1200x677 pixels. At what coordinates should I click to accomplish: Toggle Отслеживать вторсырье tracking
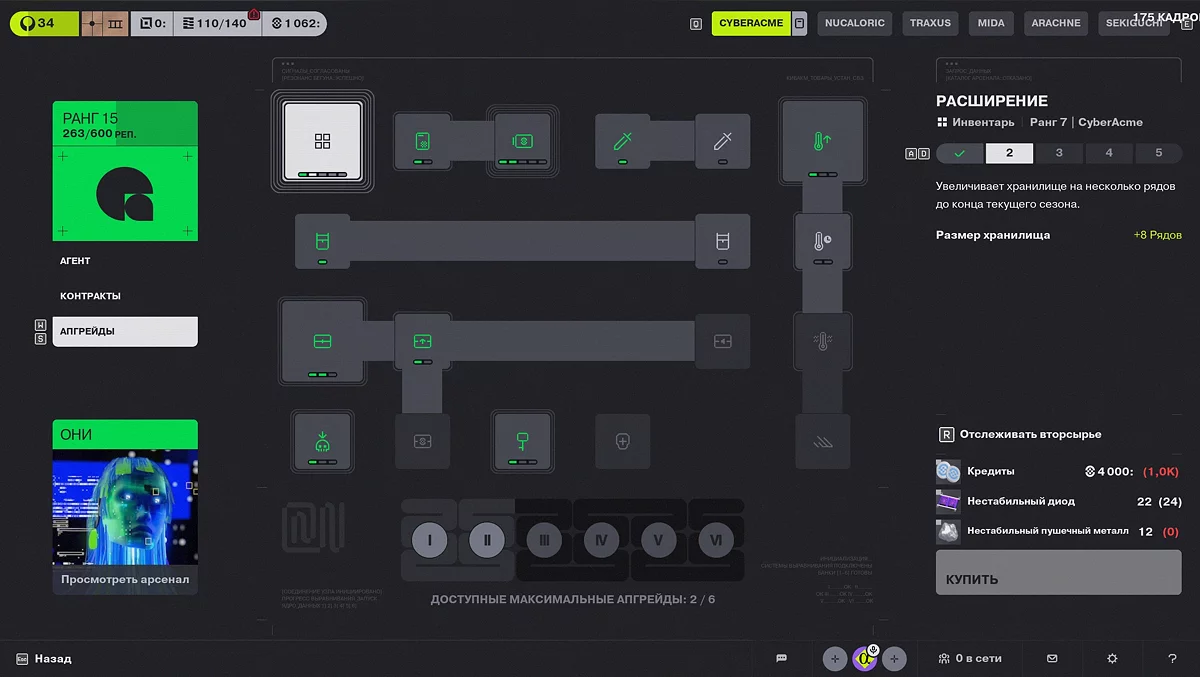pyautogui.click(x=1020, y=434)
